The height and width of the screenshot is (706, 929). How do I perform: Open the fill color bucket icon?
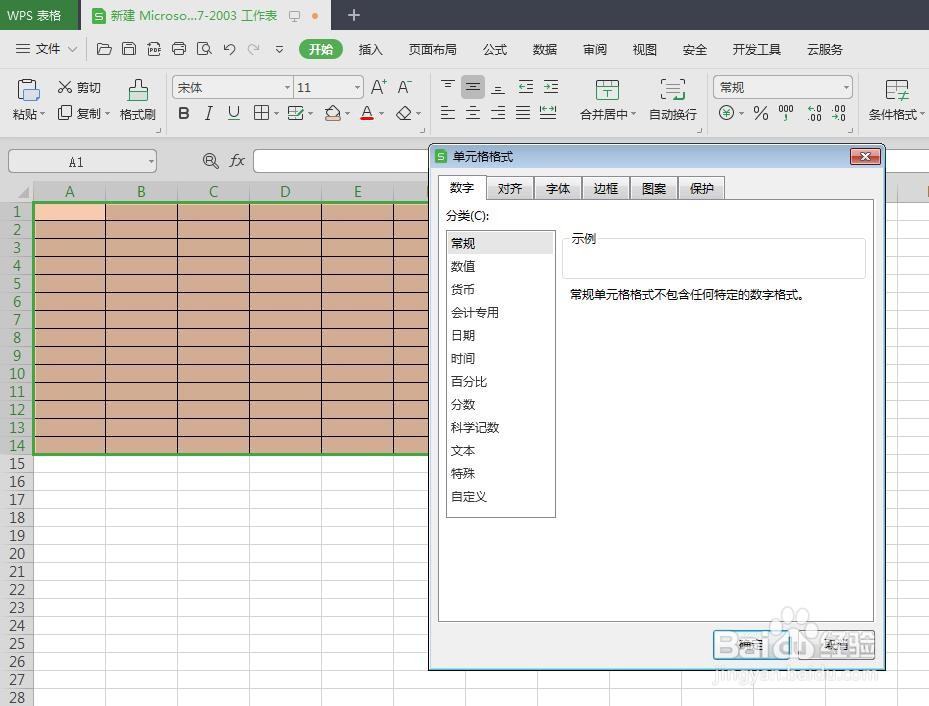pos(331,113)
